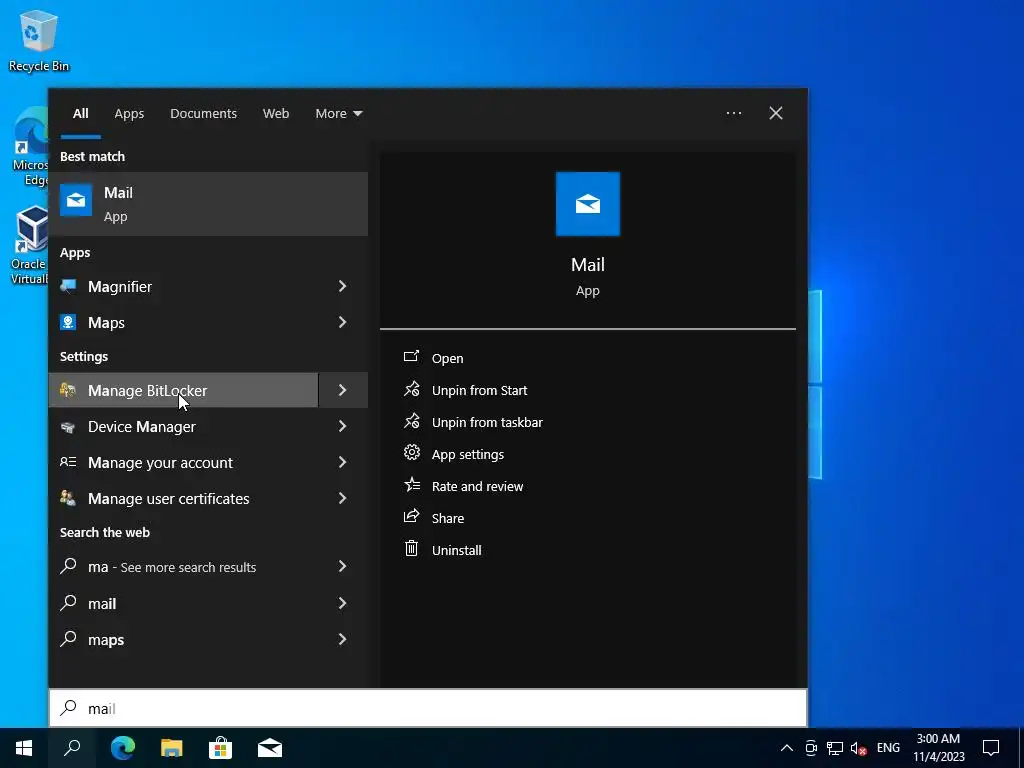
Task: Select the Manage your account result
Action: point(184,462)
